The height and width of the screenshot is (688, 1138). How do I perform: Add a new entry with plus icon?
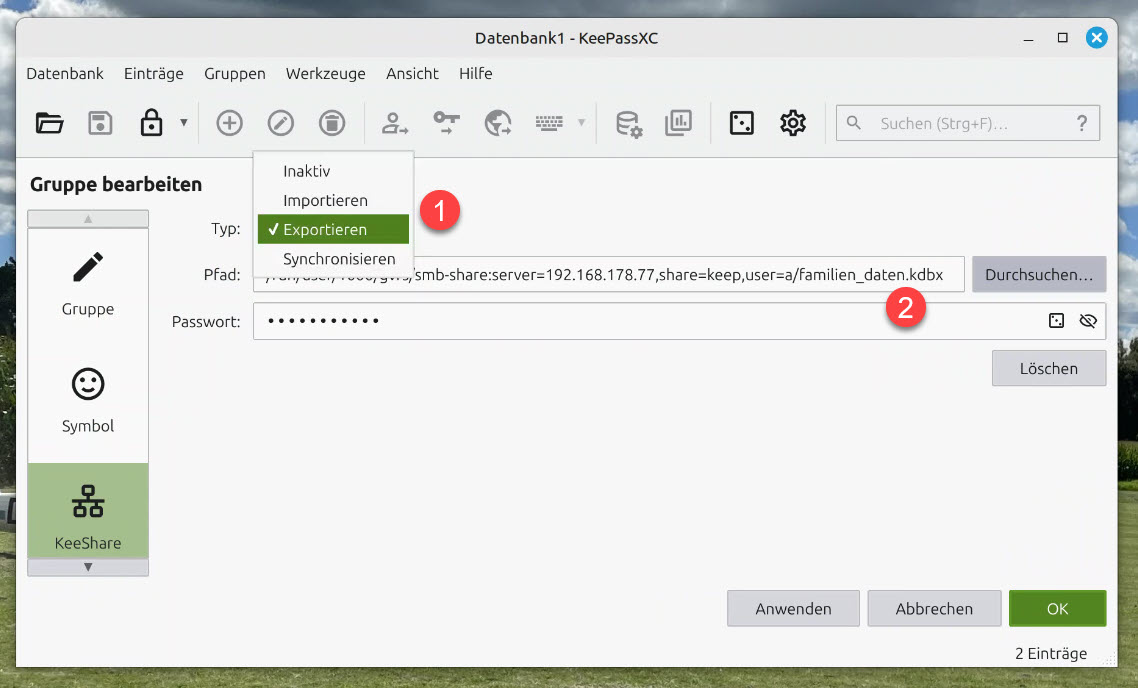pos(229,123)
